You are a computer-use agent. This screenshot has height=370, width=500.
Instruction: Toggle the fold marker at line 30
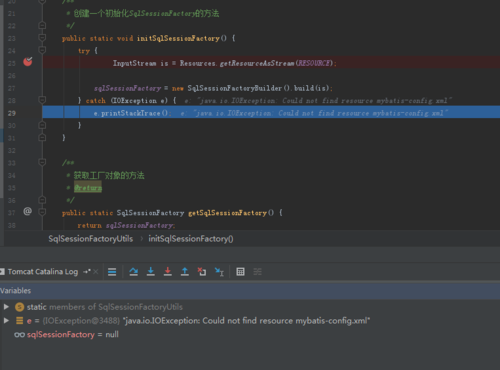[42, 125]
